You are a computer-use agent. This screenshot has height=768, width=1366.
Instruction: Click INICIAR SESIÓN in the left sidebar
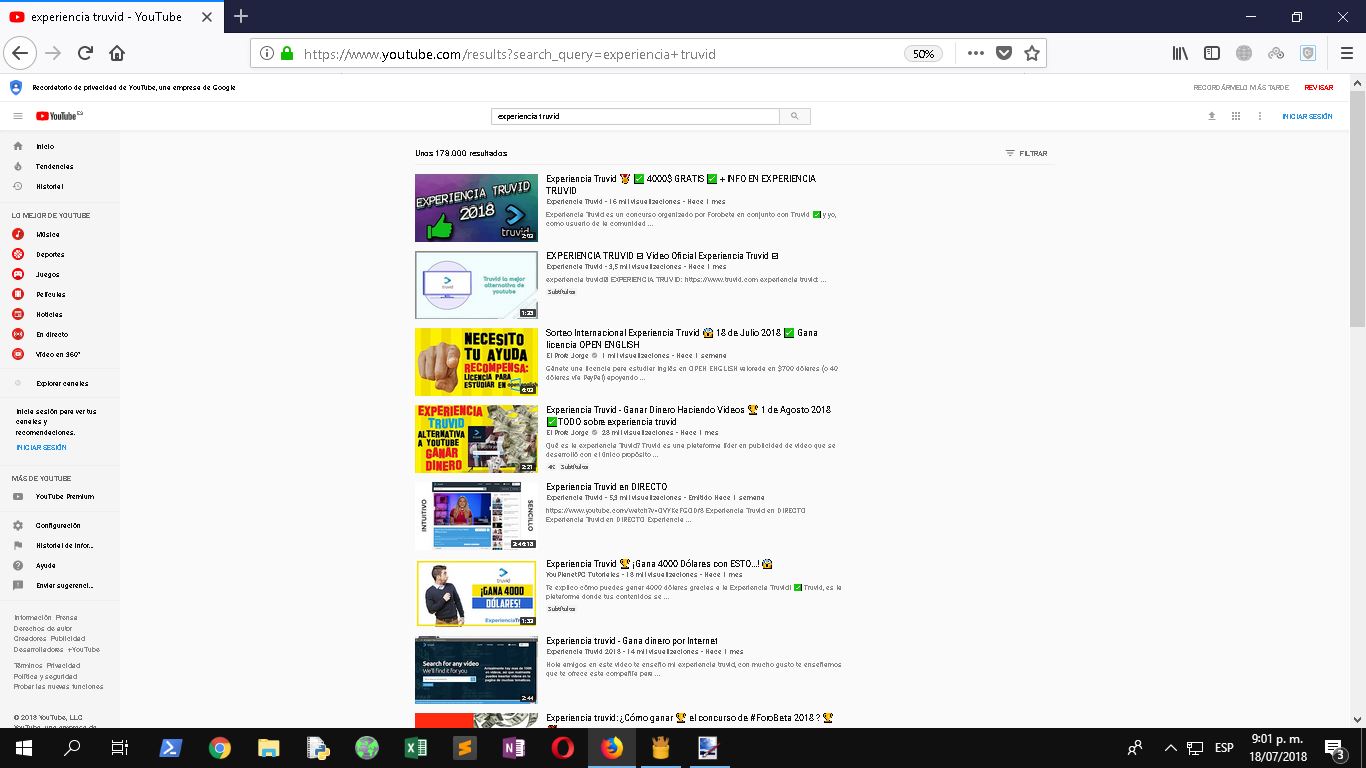click(41, 447)
